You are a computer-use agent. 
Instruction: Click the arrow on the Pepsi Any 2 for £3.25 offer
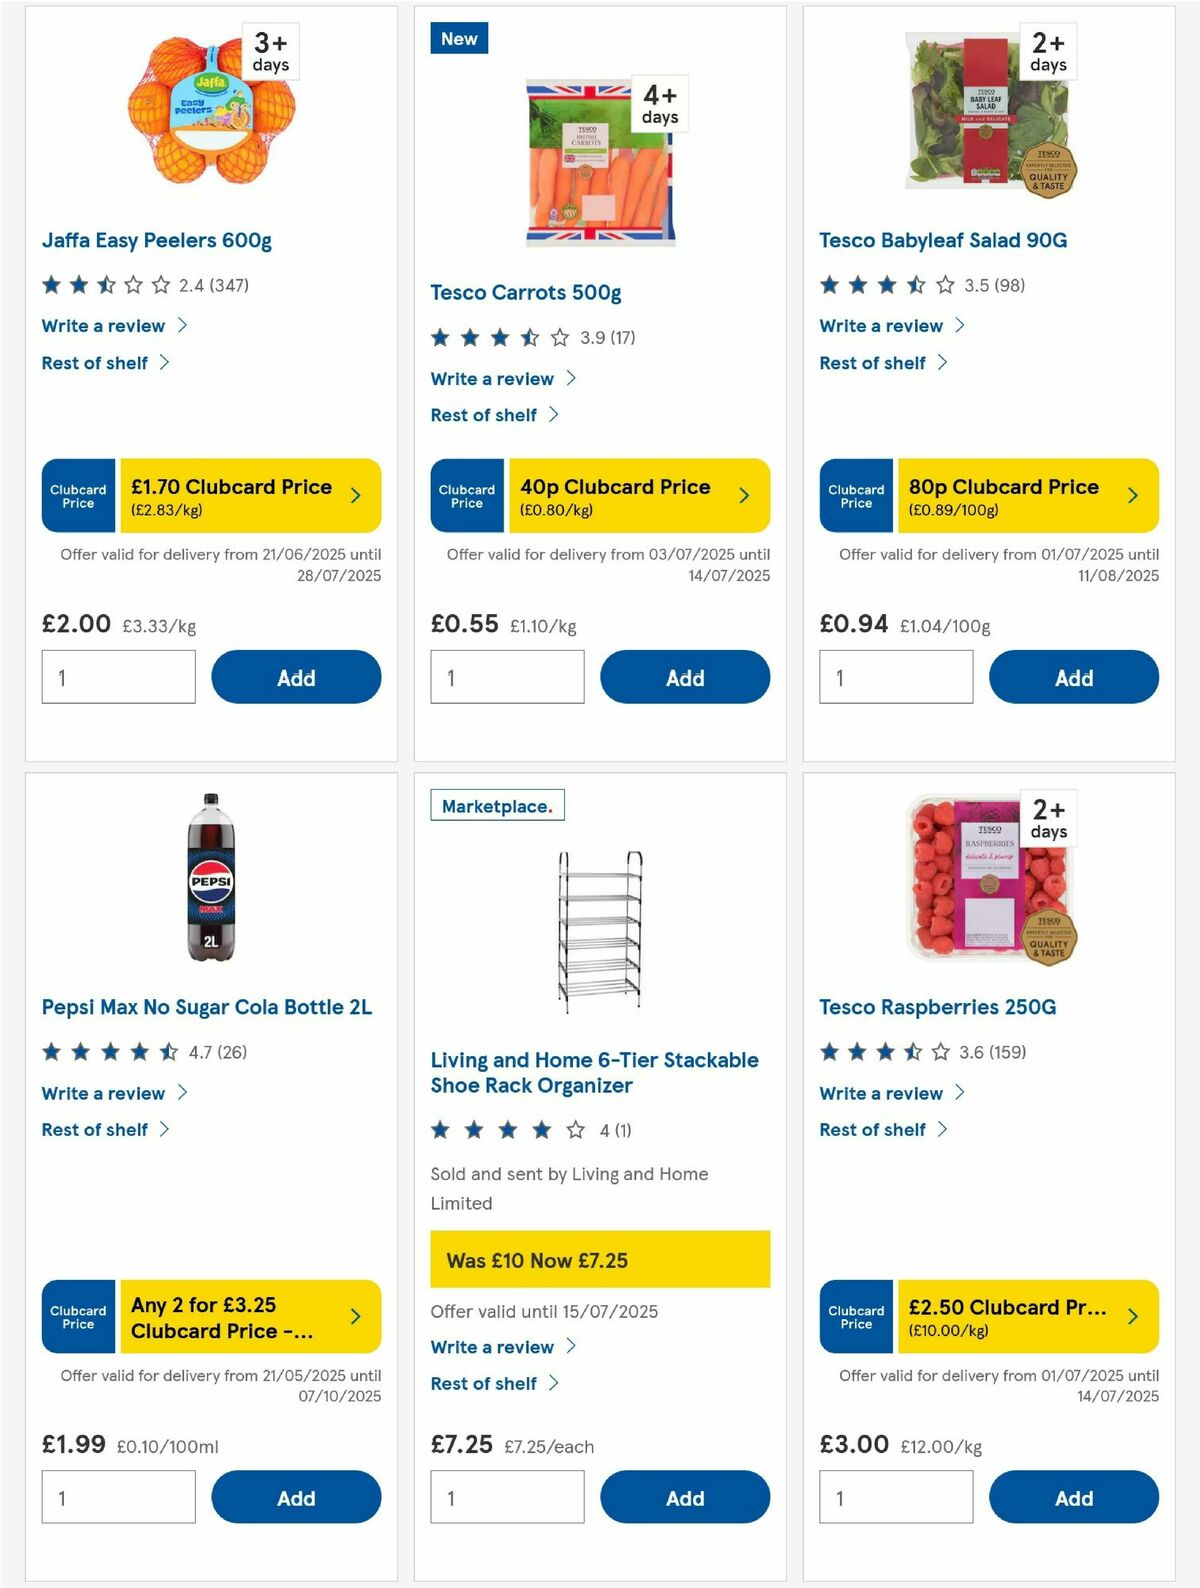[x=356, y=1317]
